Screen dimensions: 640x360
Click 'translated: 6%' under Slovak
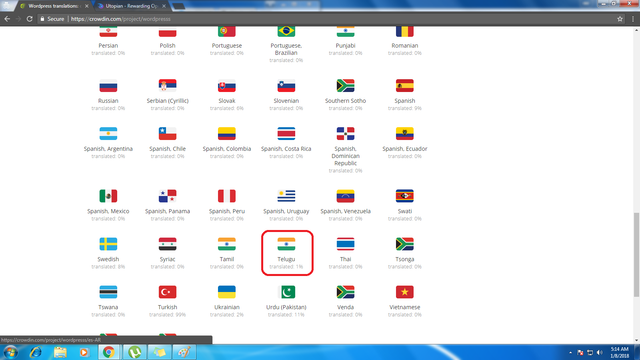[227, 108]
